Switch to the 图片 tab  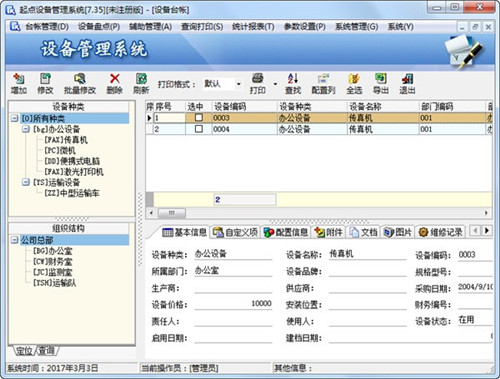398,232
